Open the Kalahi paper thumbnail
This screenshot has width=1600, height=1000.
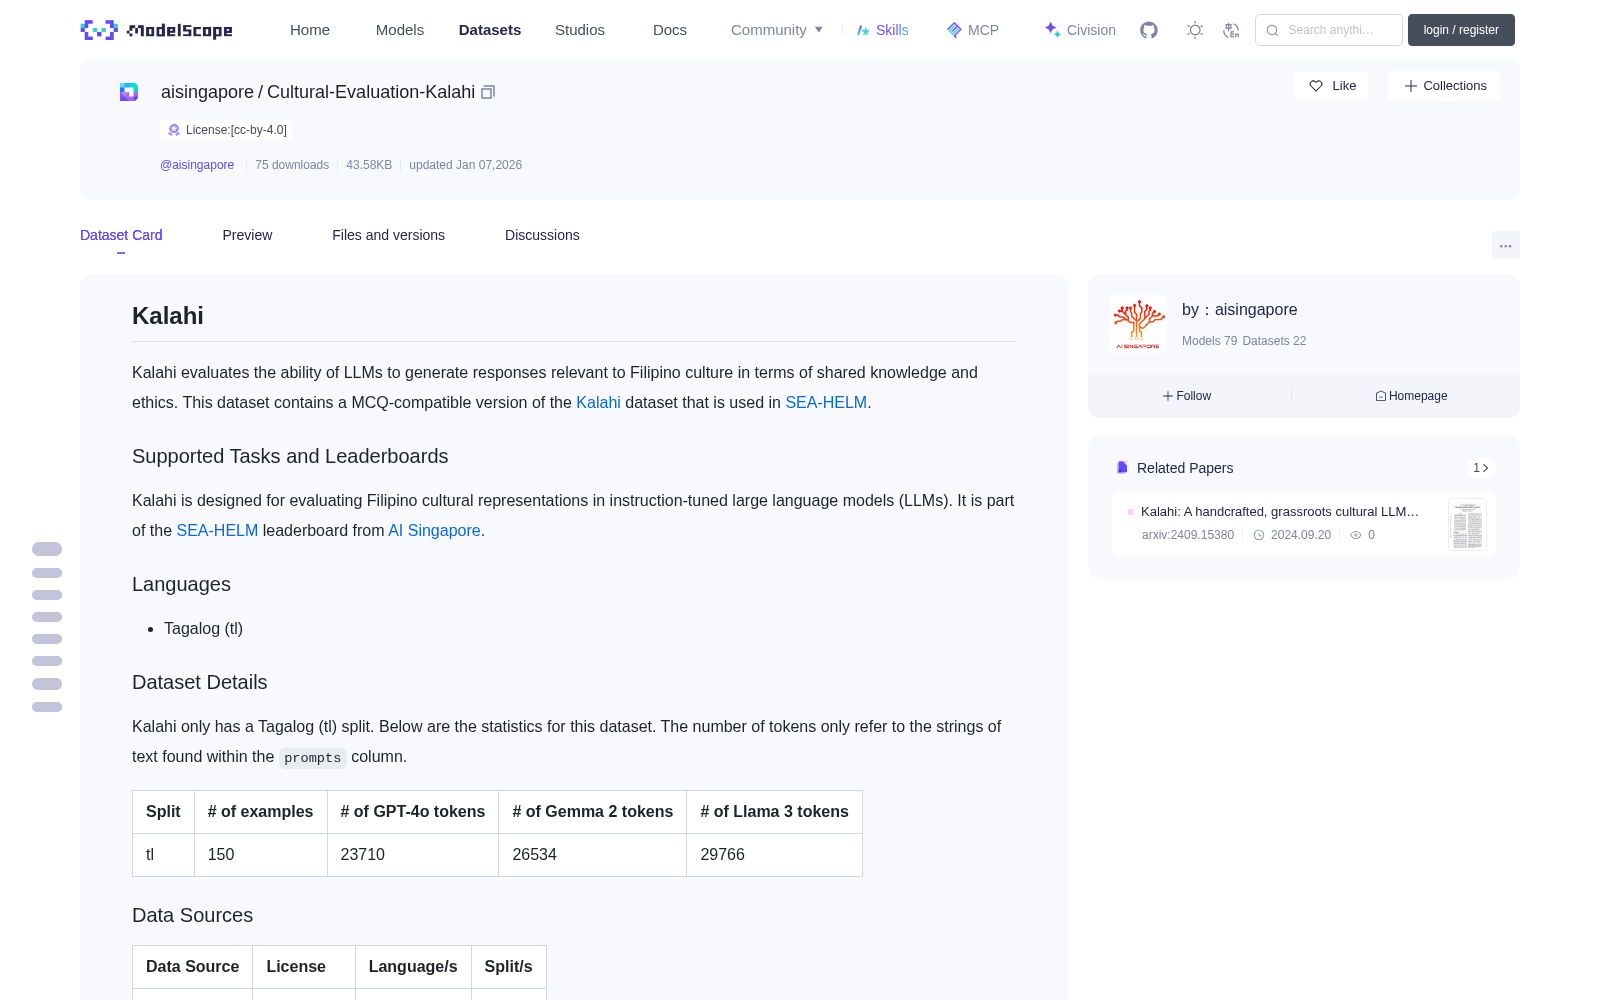coord(1467,525)
